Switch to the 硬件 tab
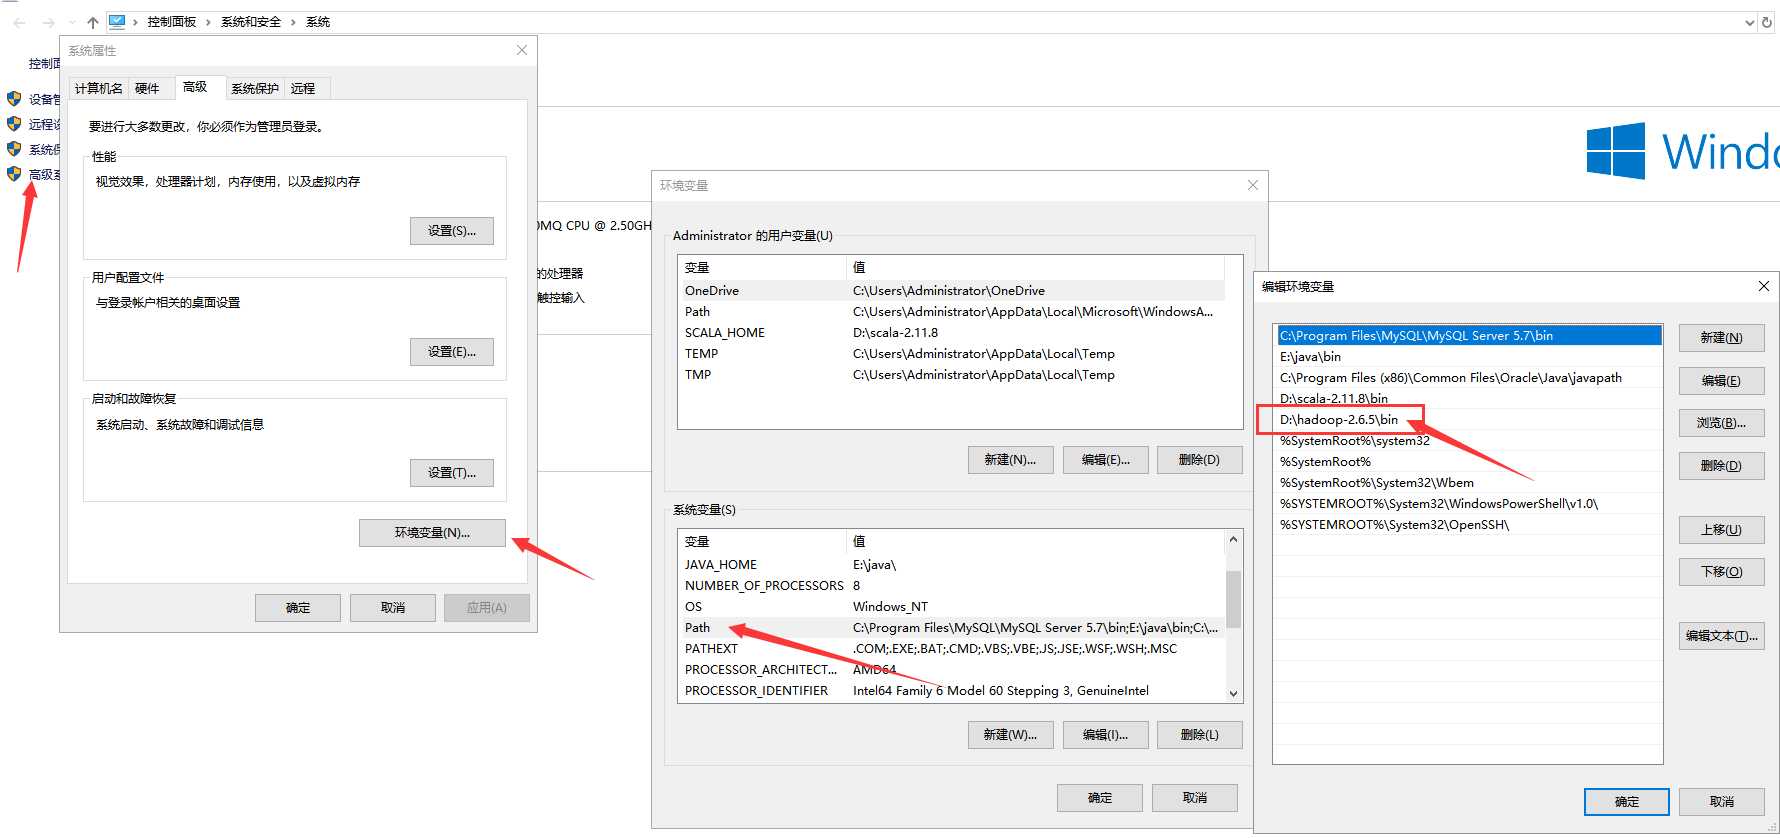This screenshot has height=838, width=1780. click(x=147, y=89)
